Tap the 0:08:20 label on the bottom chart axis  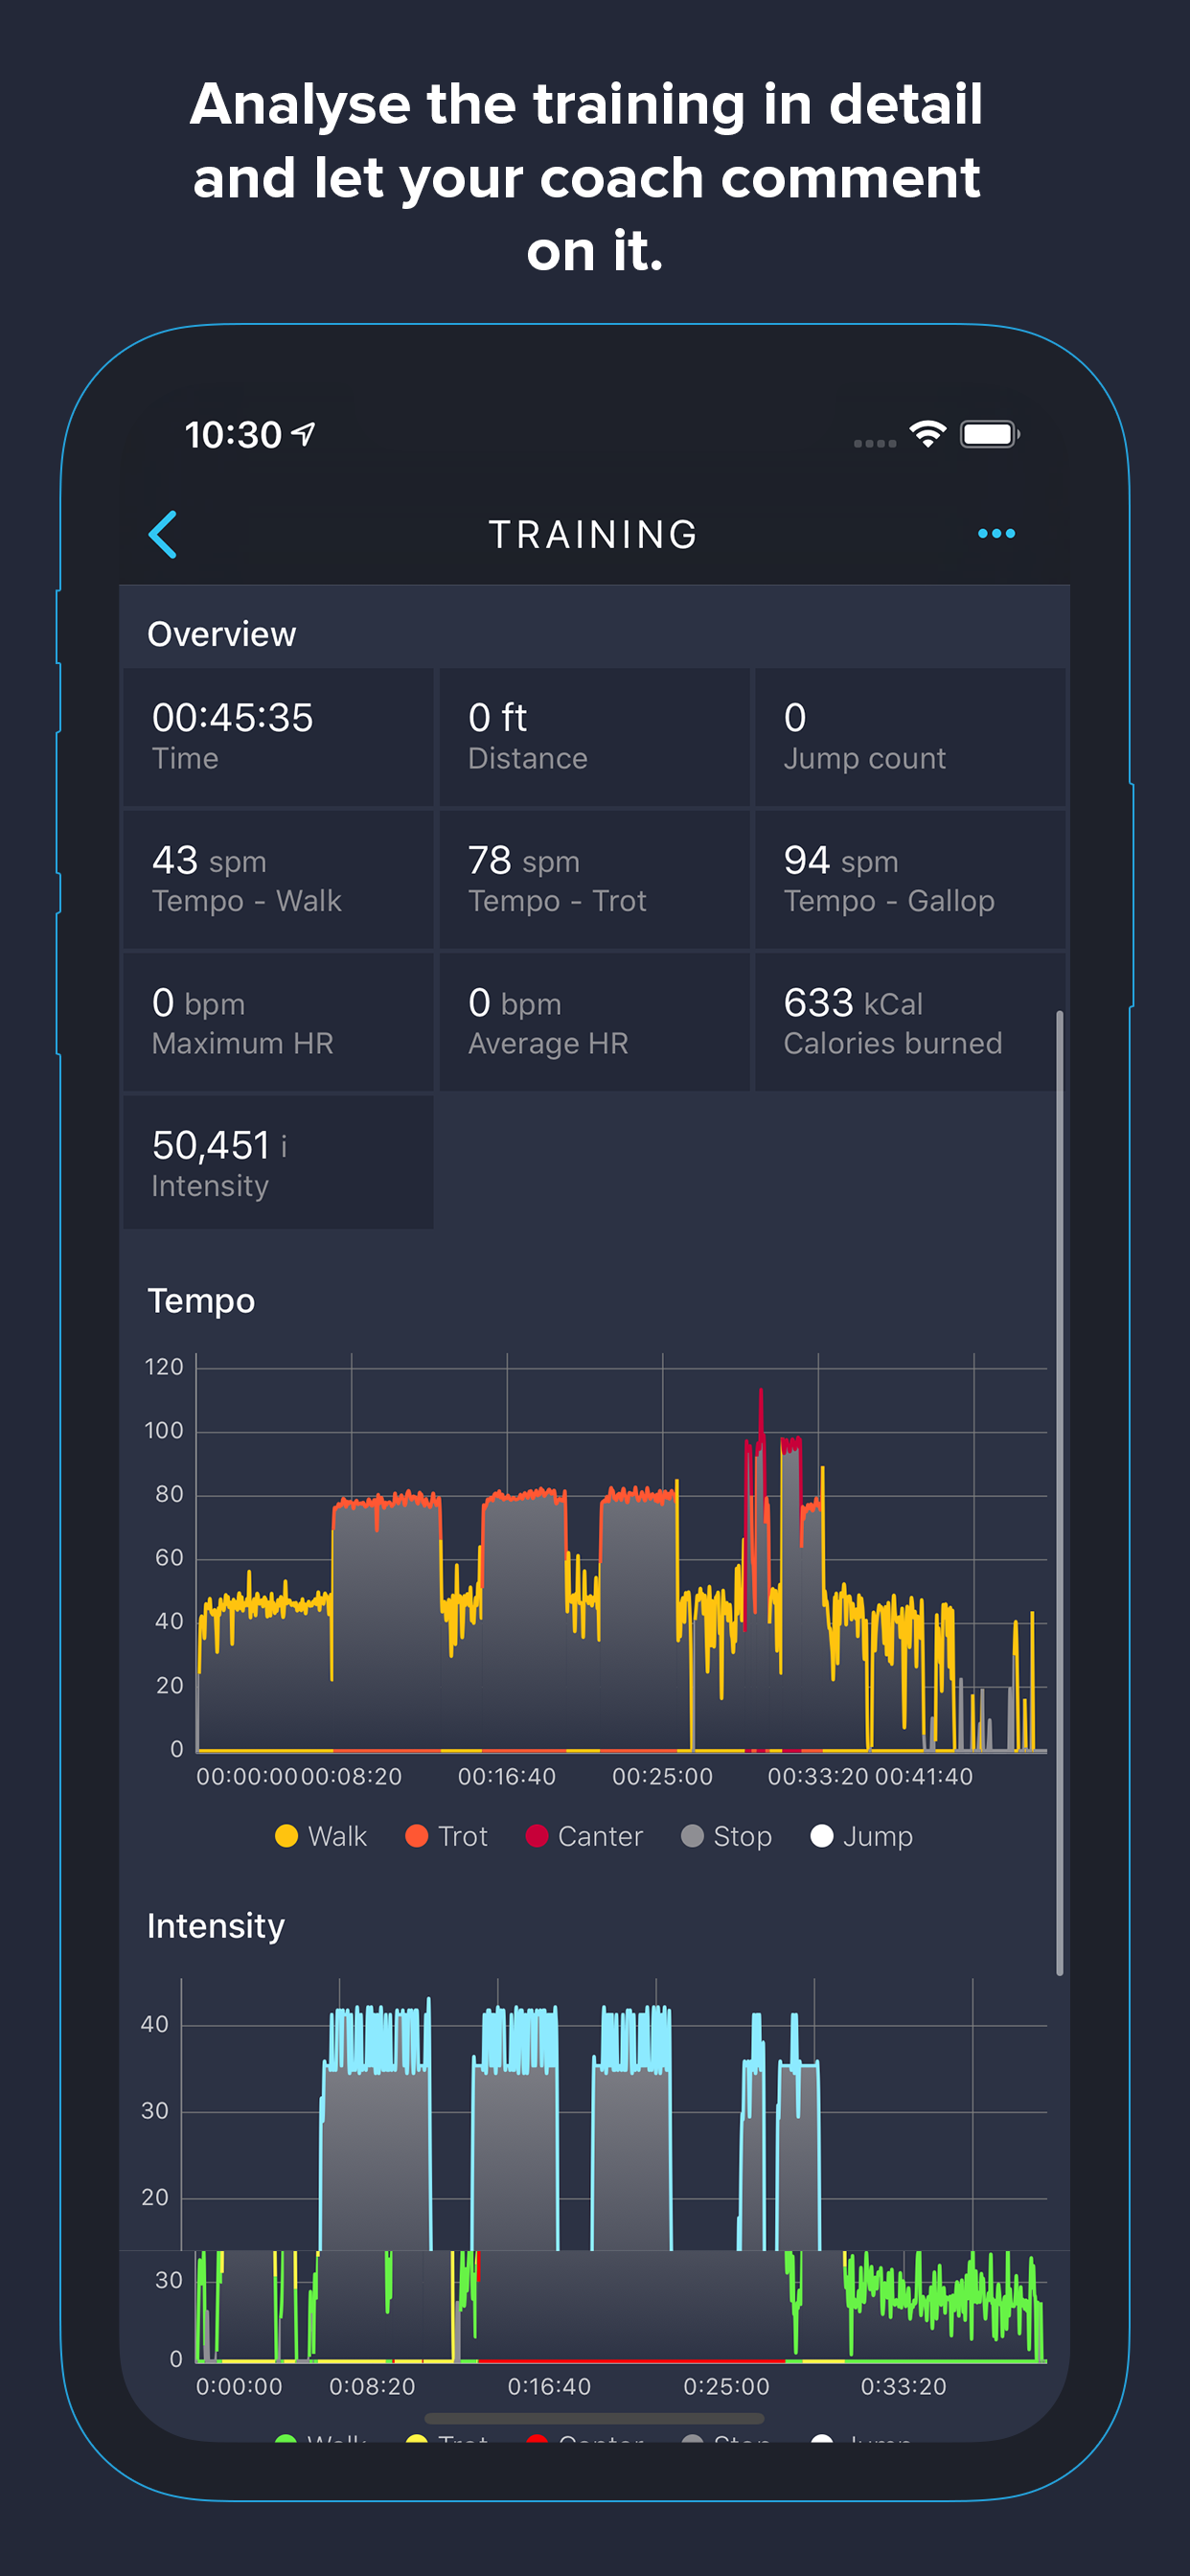(372, 2386)
